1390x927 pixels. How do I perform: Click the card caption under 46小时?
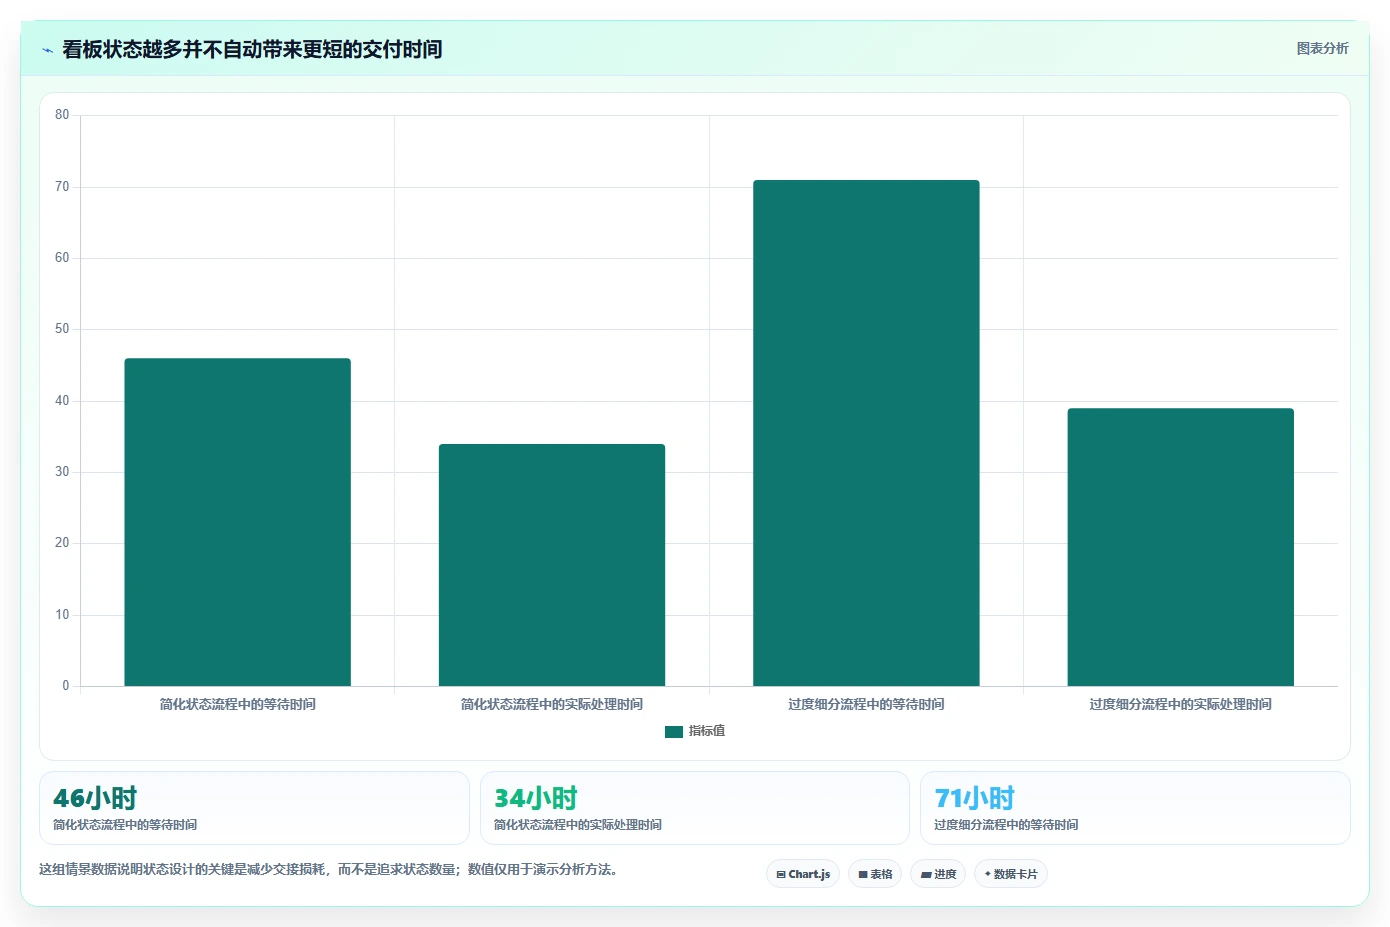pos(125,825)
